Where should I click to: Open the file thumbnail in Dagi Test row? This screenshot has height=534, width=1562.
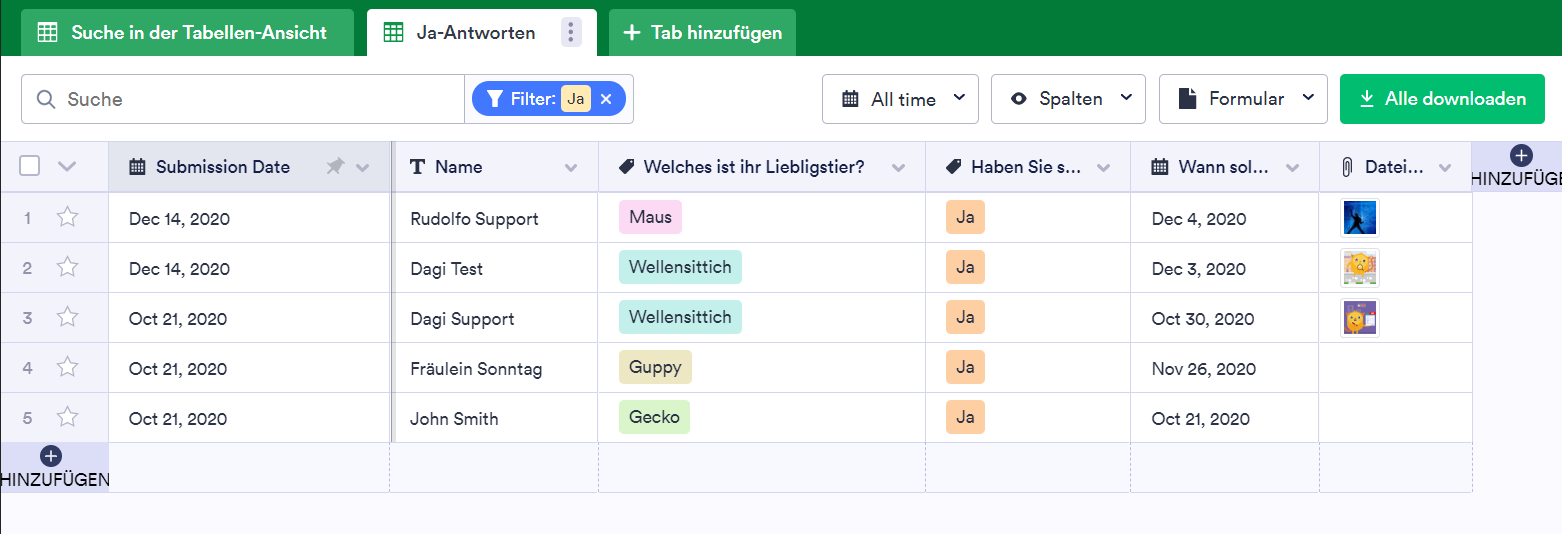click(1360, 268)
